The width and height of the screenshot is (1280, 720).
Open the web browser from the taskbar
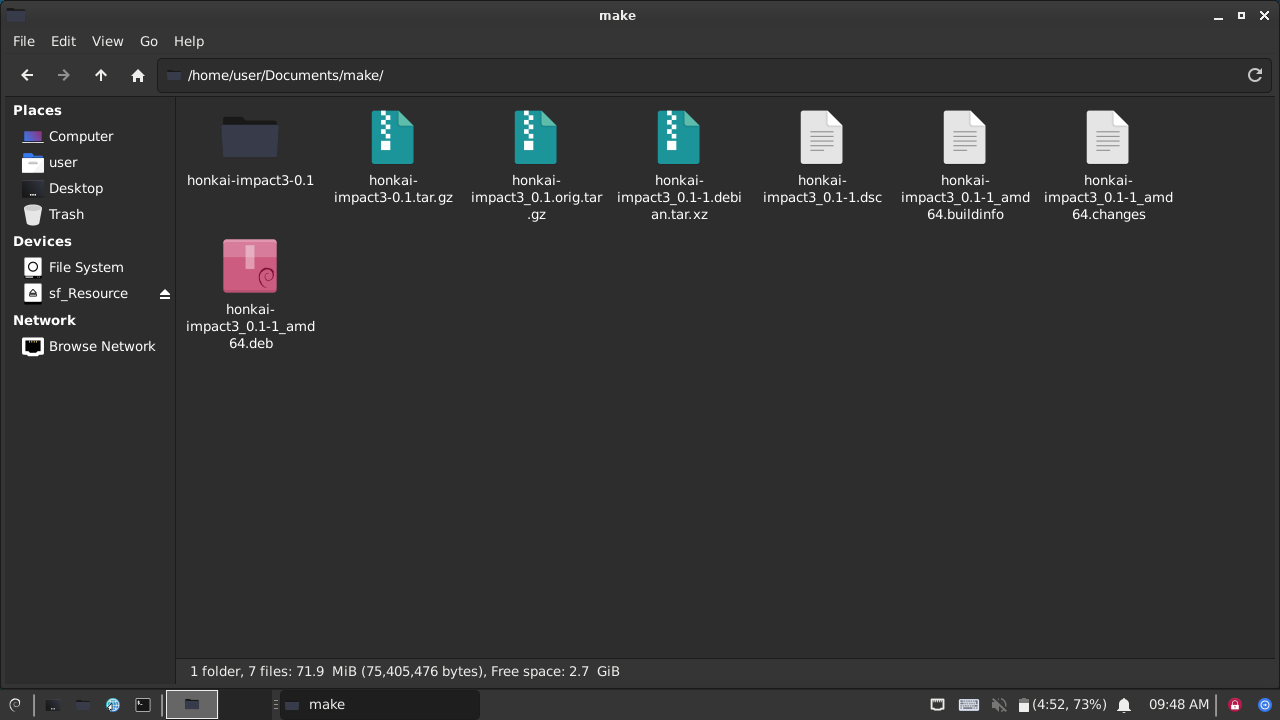pos(113,705)
